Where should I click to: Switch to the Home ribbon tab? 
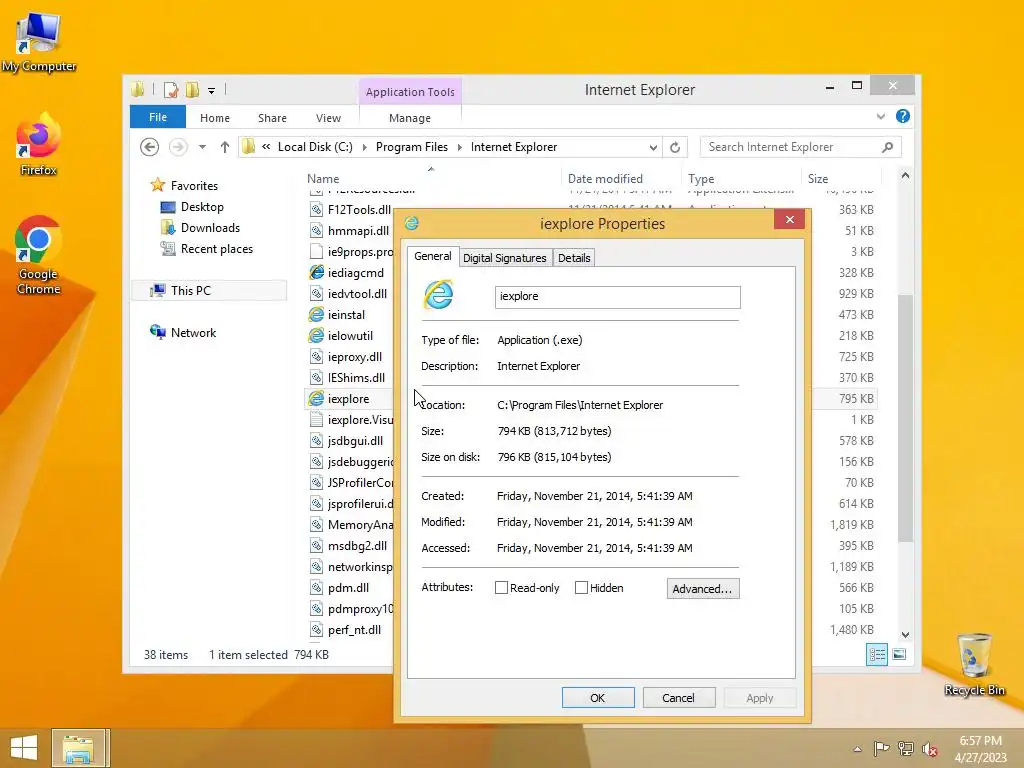pyautogui.click(x=215, y=118)
